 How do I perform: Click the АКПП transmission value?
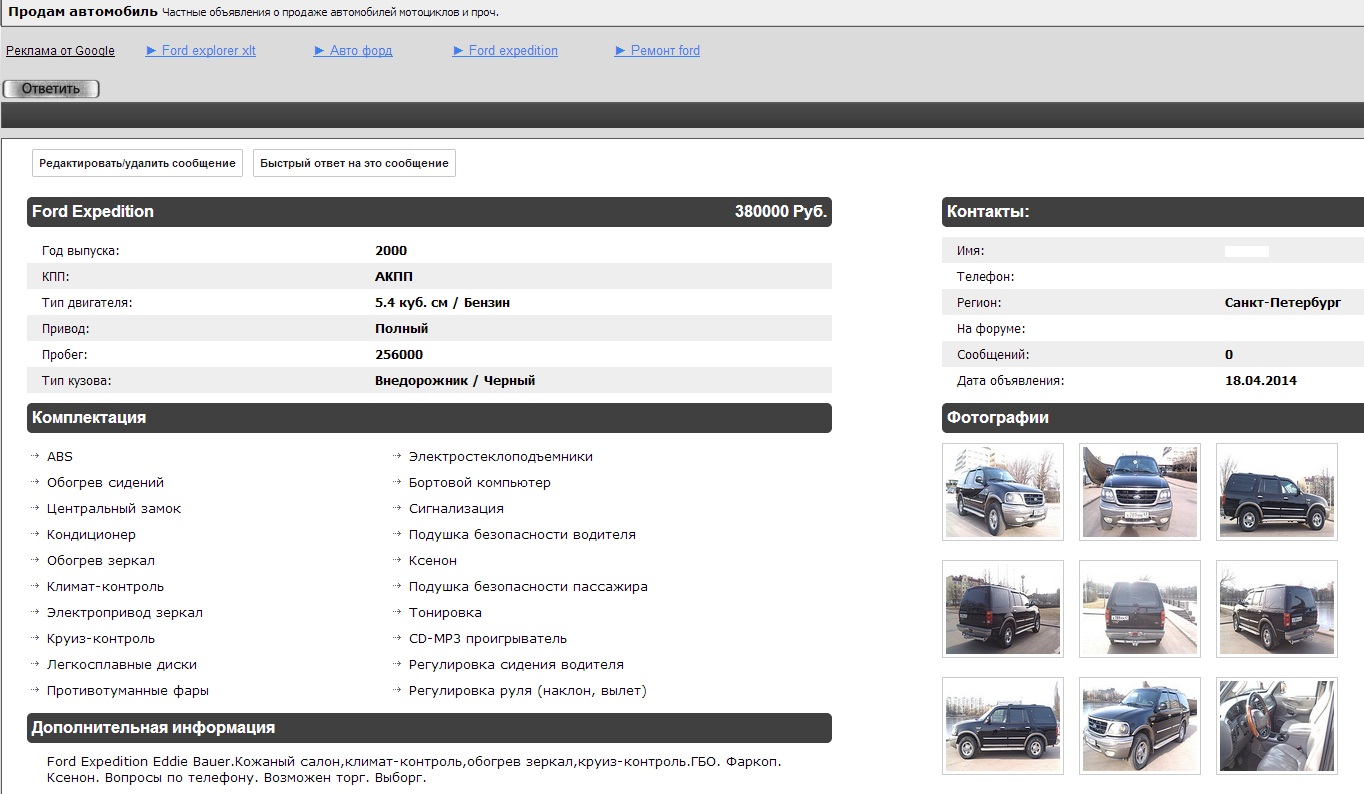click(394, 277)
